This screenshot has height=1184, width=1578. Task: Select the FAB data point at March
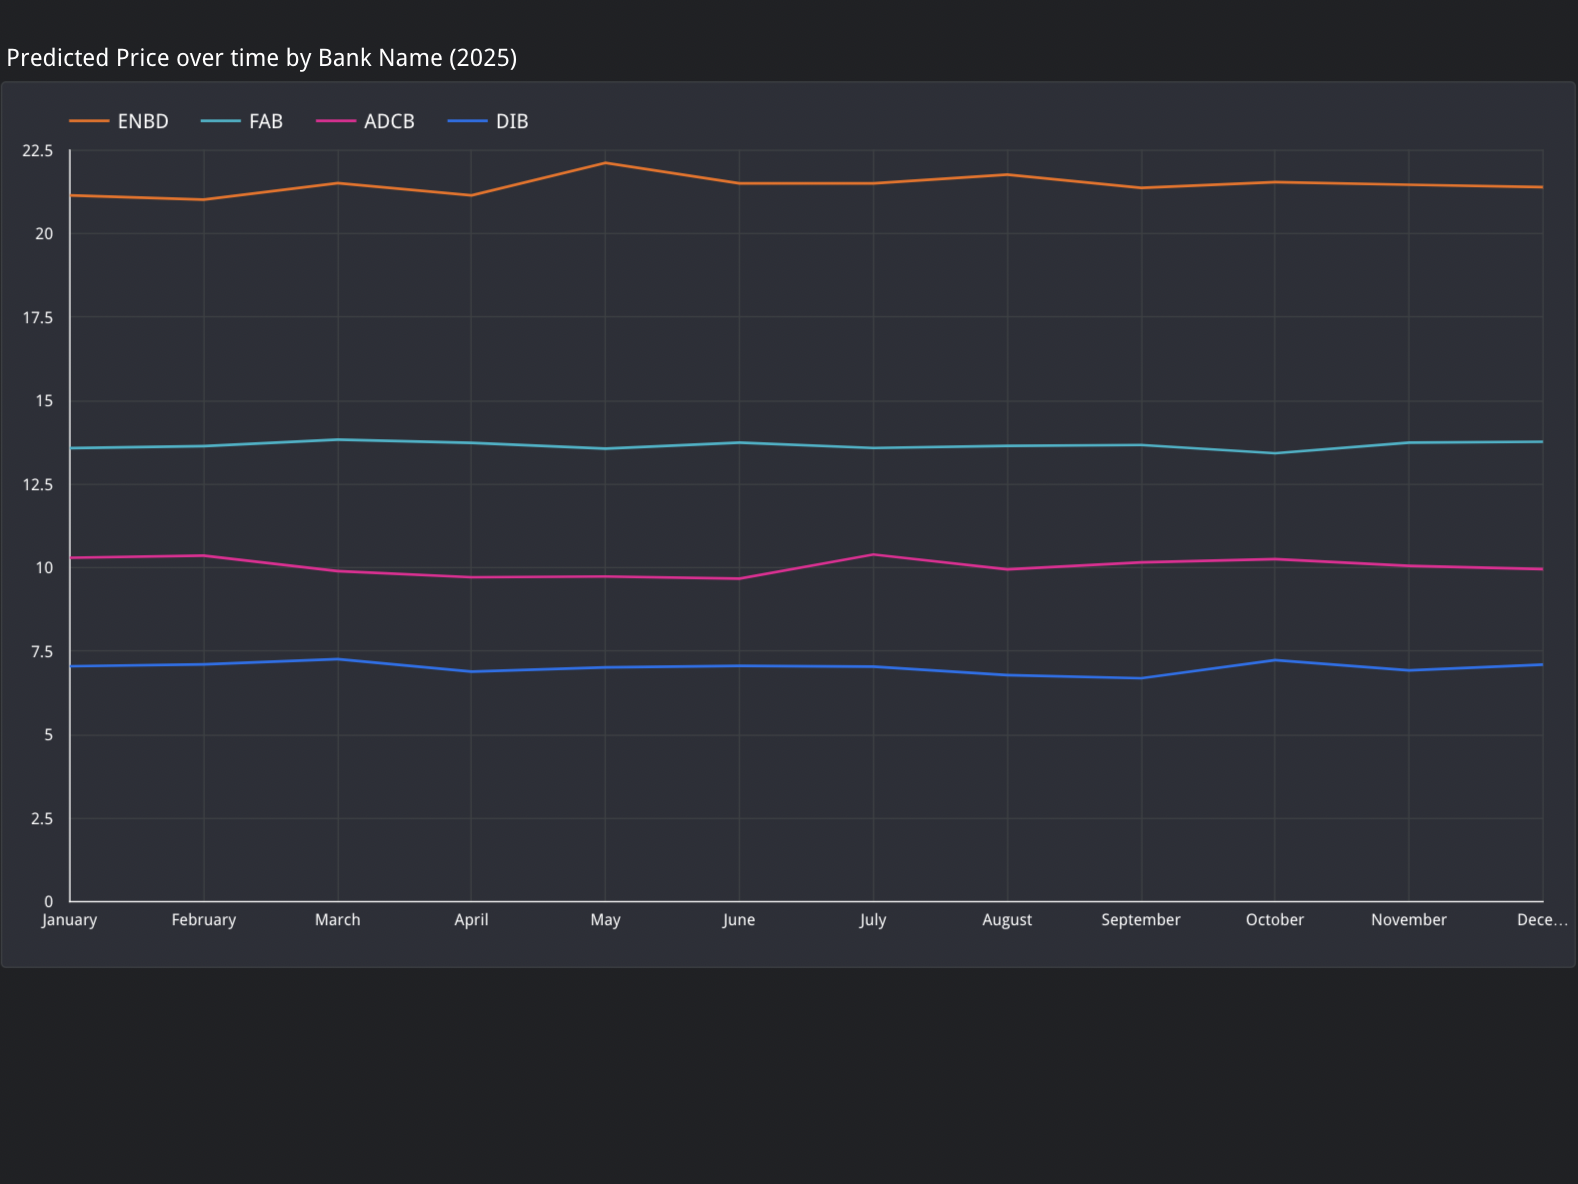coord(338,440)
